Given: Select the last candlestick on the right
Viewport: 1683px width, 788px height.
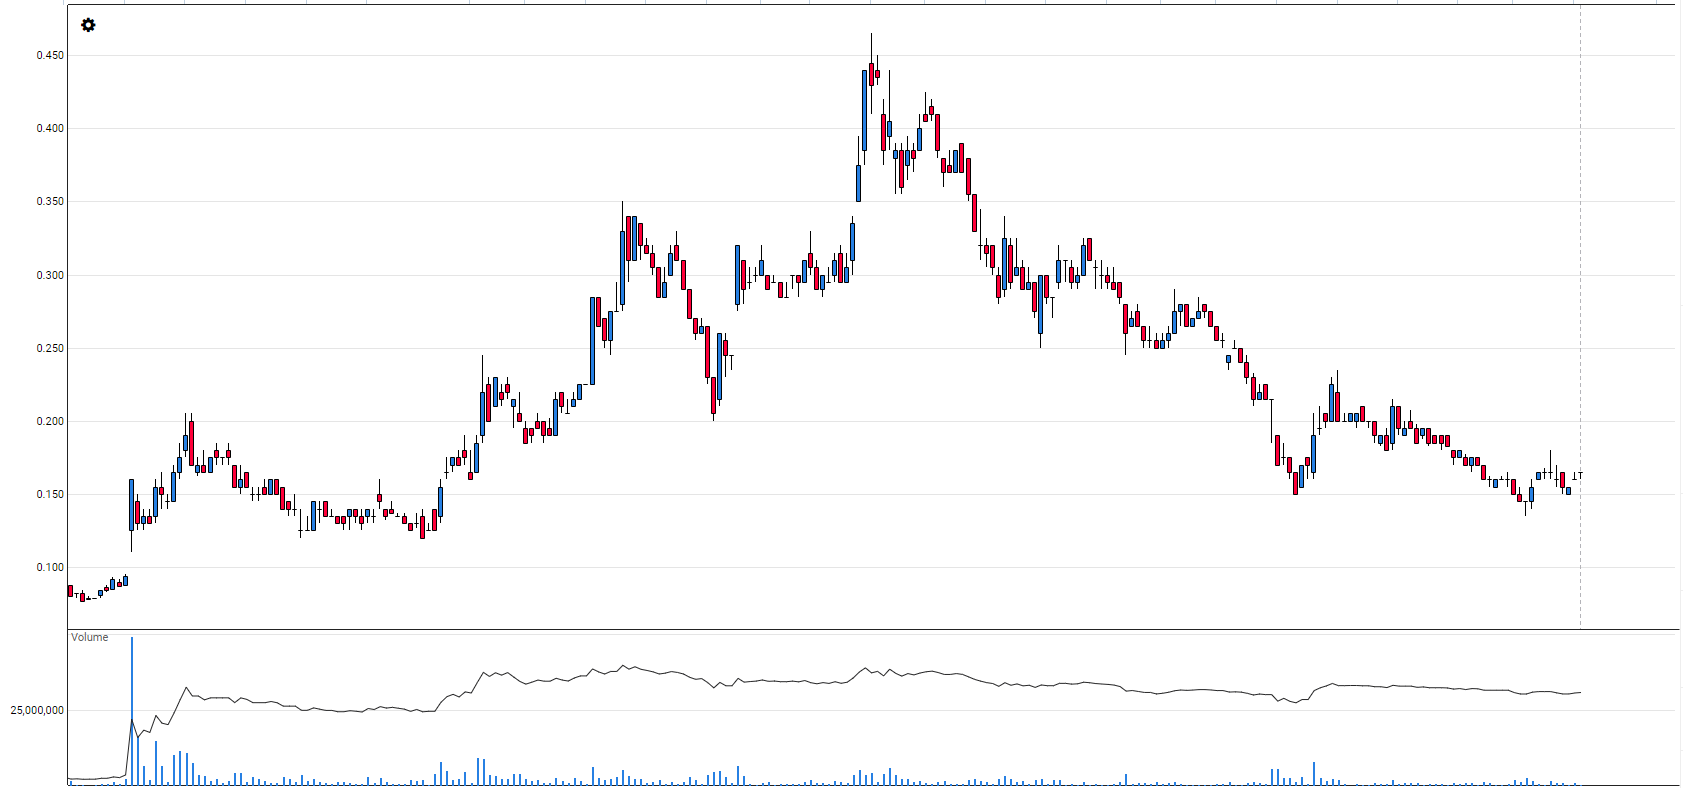Looking at the screenshot, I should pos(1579,476).
